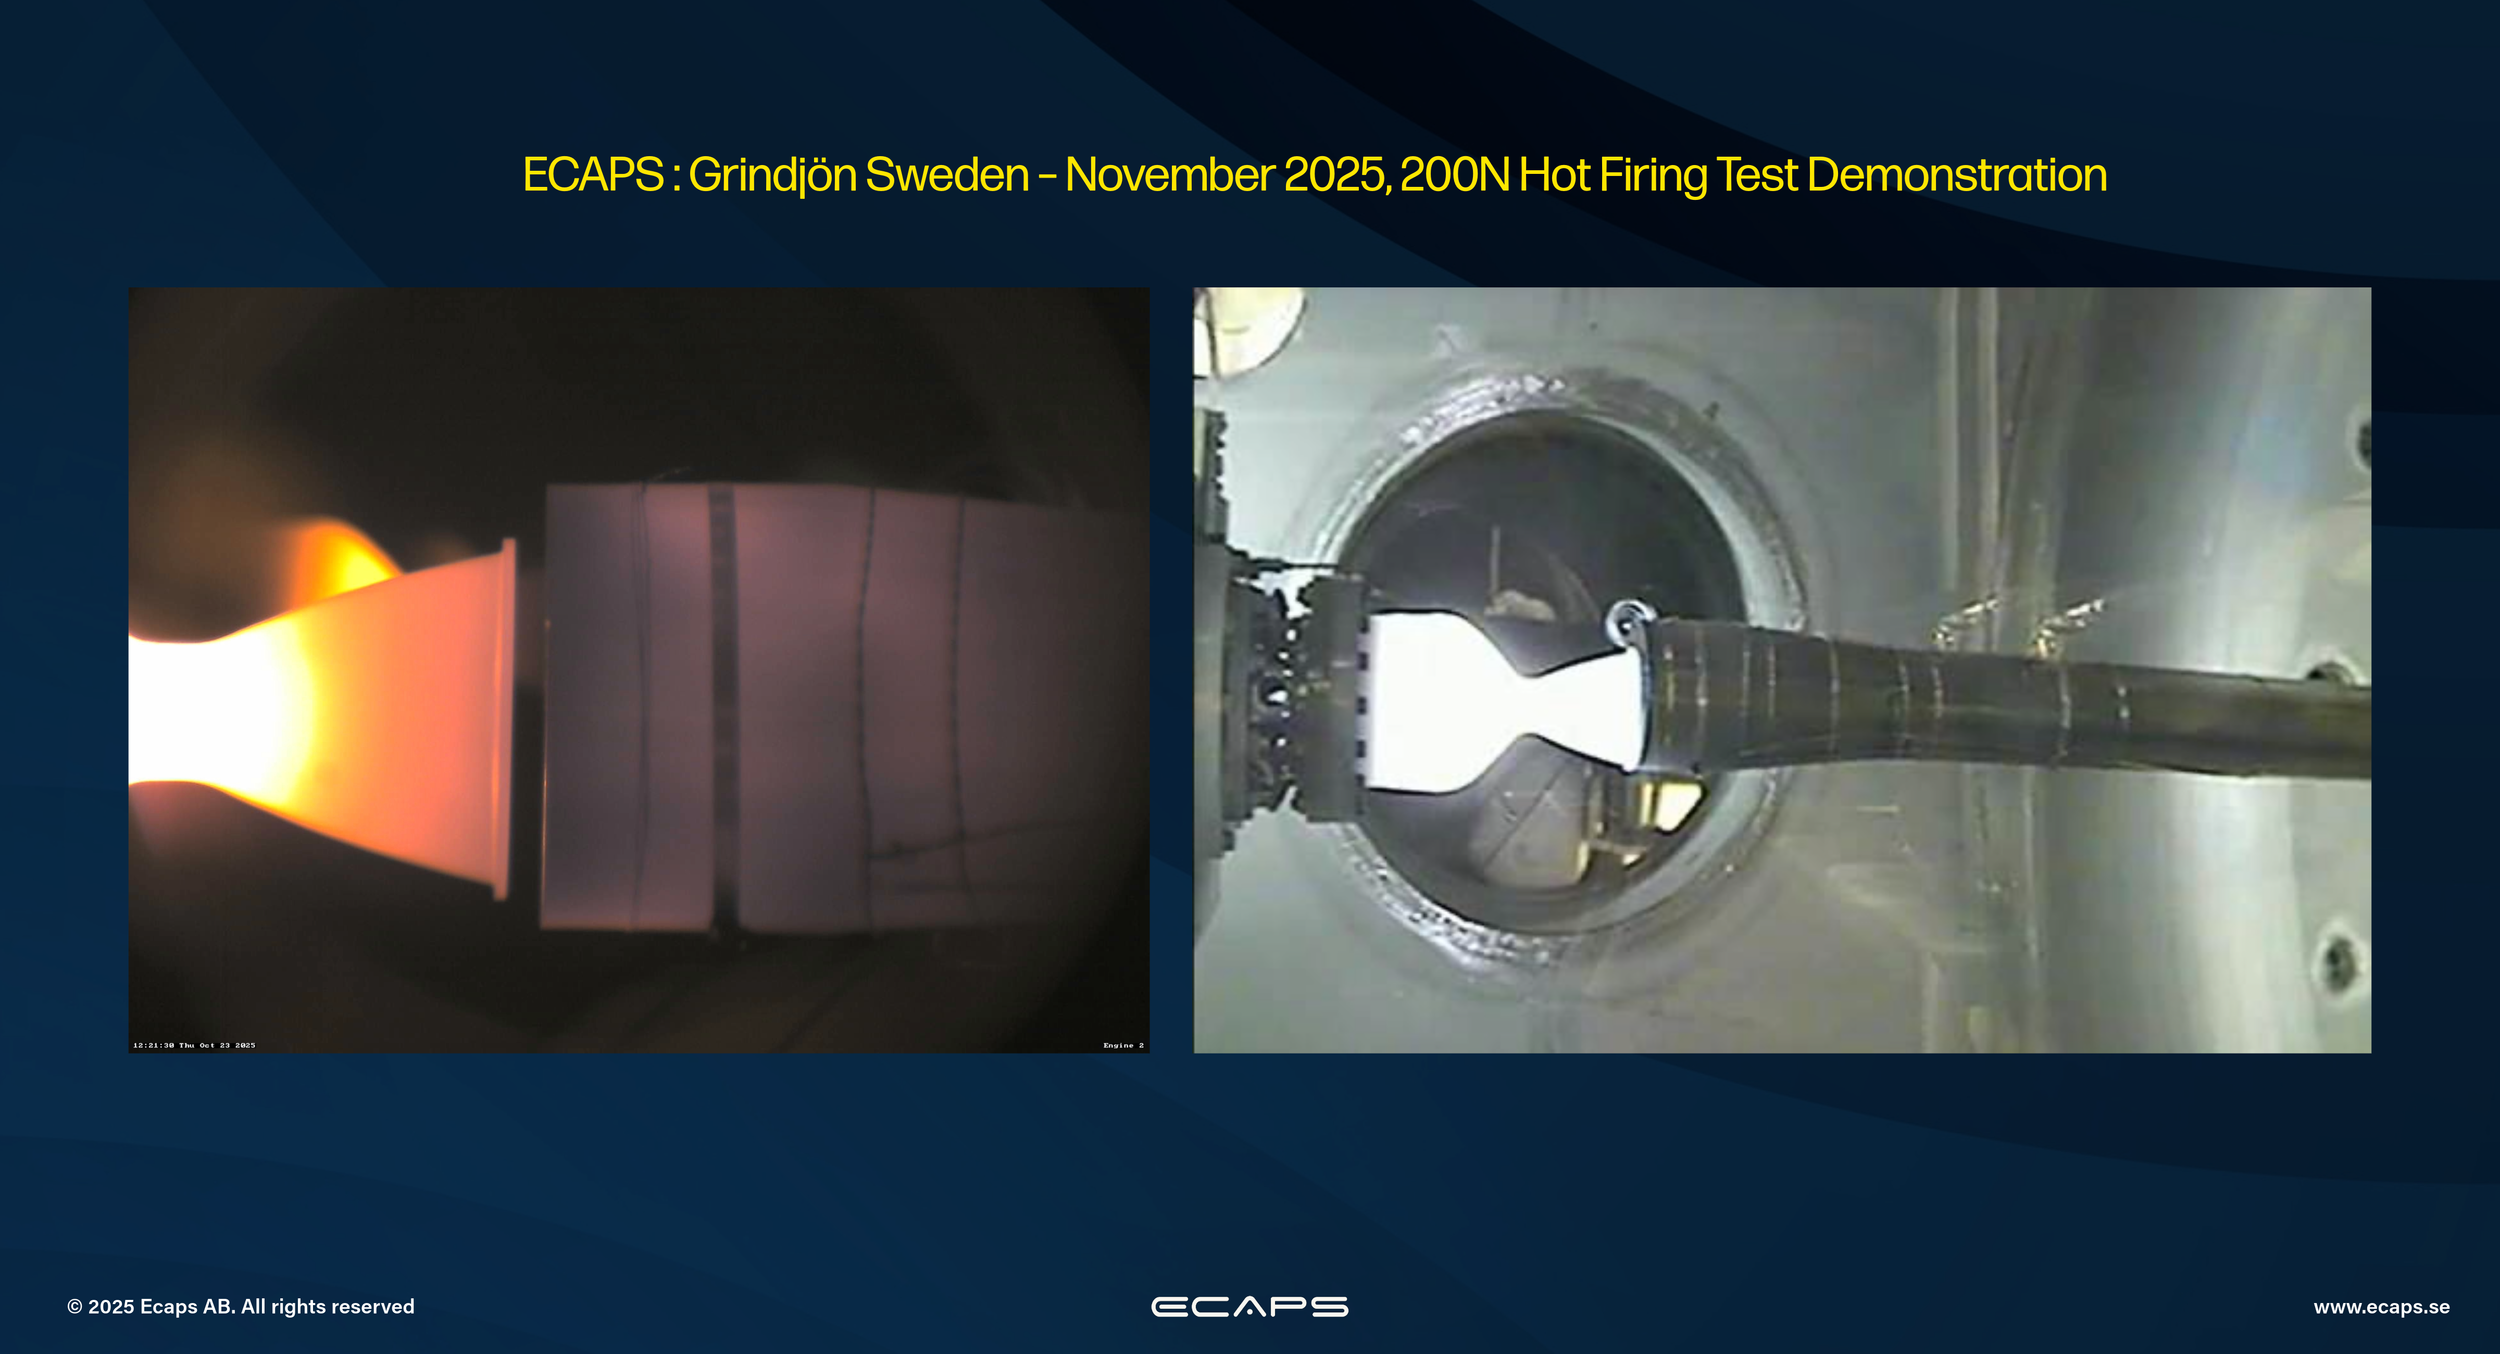This screenshot has height=1354, width=2500.
Task: Click the bolt hole on chamber wall
Action: coord(2340,962)
